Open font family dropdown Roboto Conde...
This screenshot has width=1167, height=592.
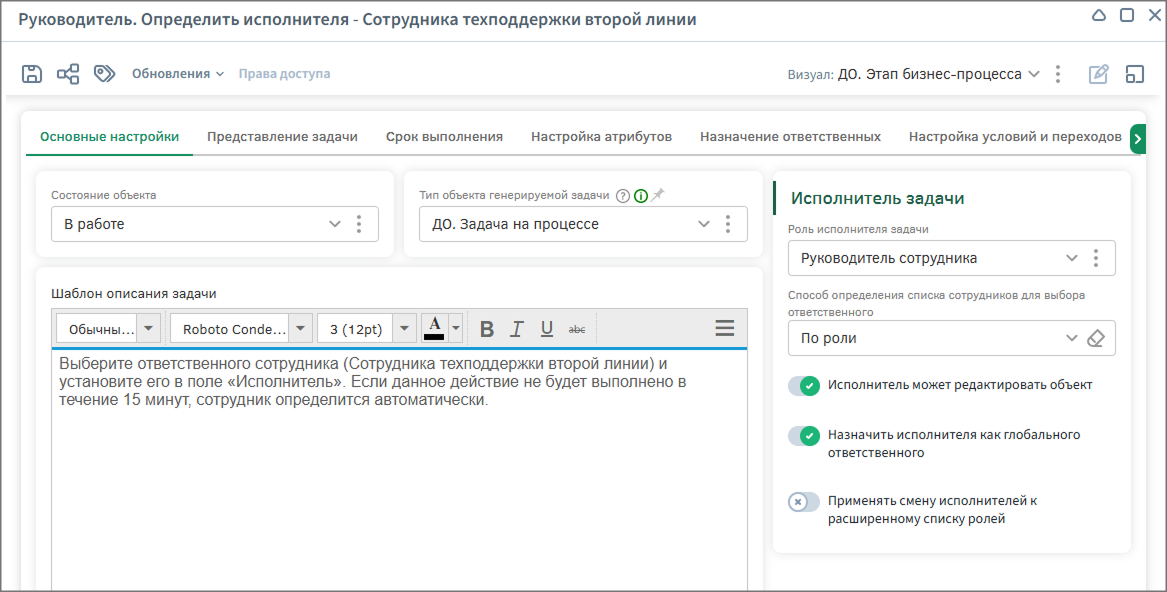241,328
